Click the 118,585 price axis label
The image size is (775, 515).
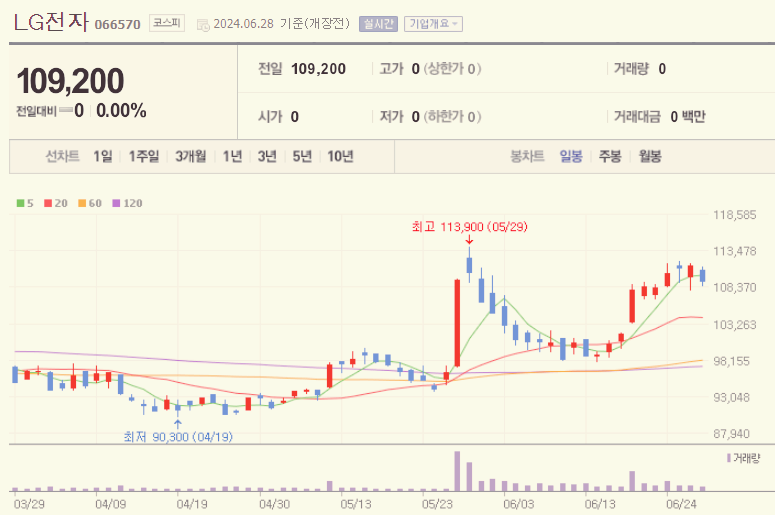coord(734,215)
